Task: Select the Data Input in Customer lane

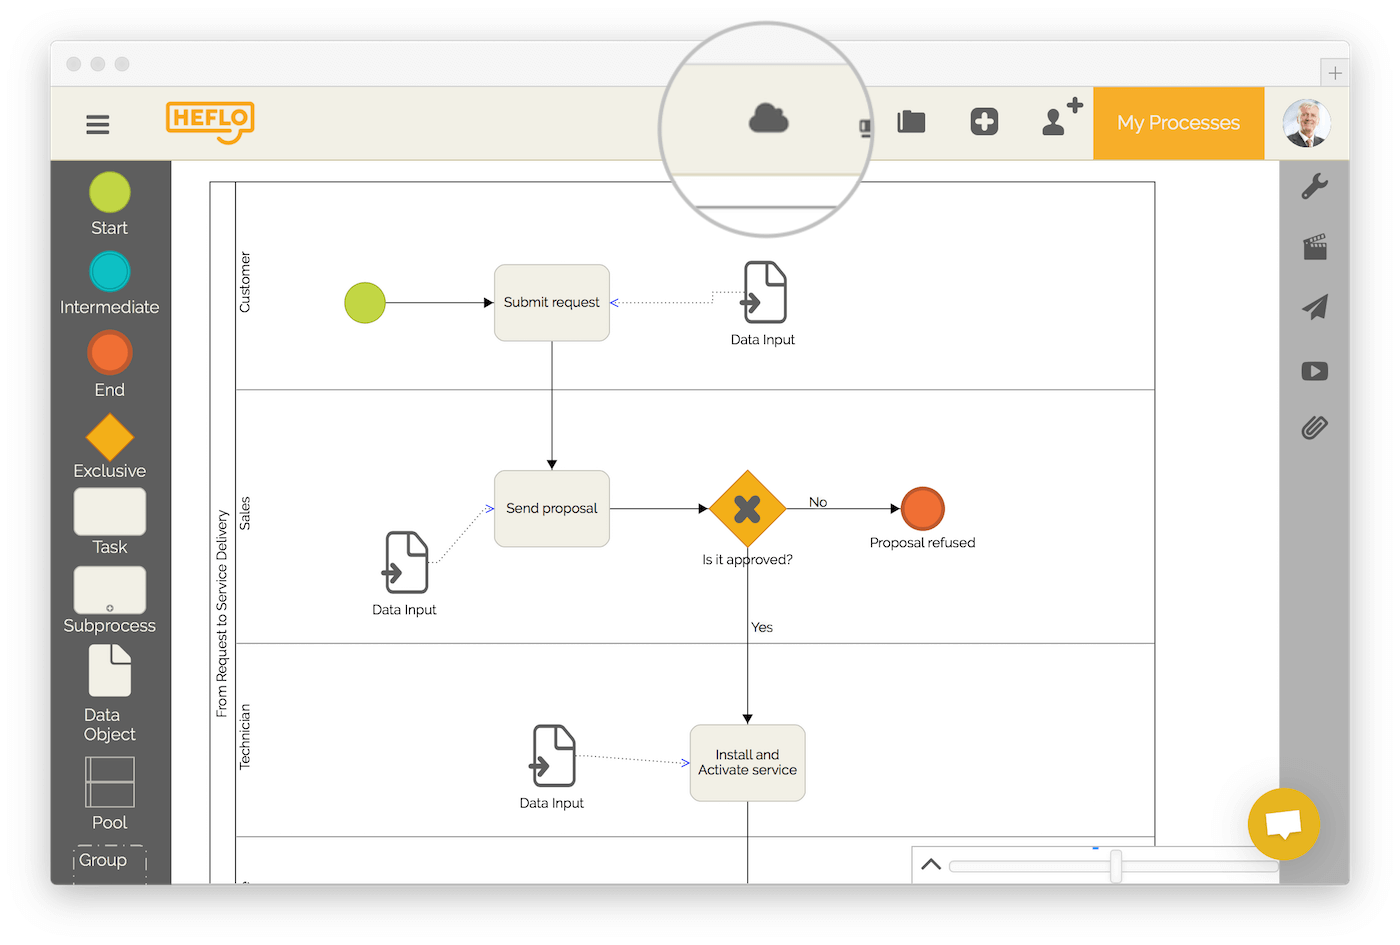Action: 765,292
